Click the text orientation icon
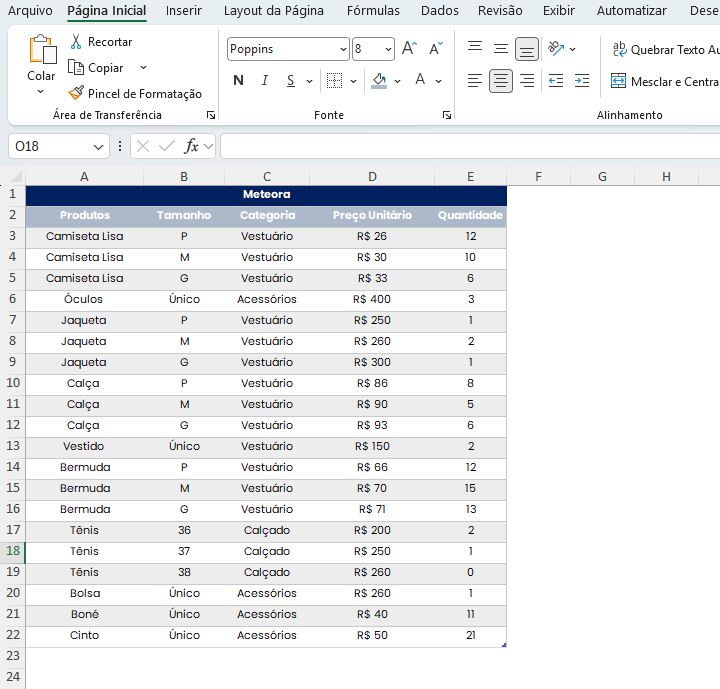 [x=556, y=49]
